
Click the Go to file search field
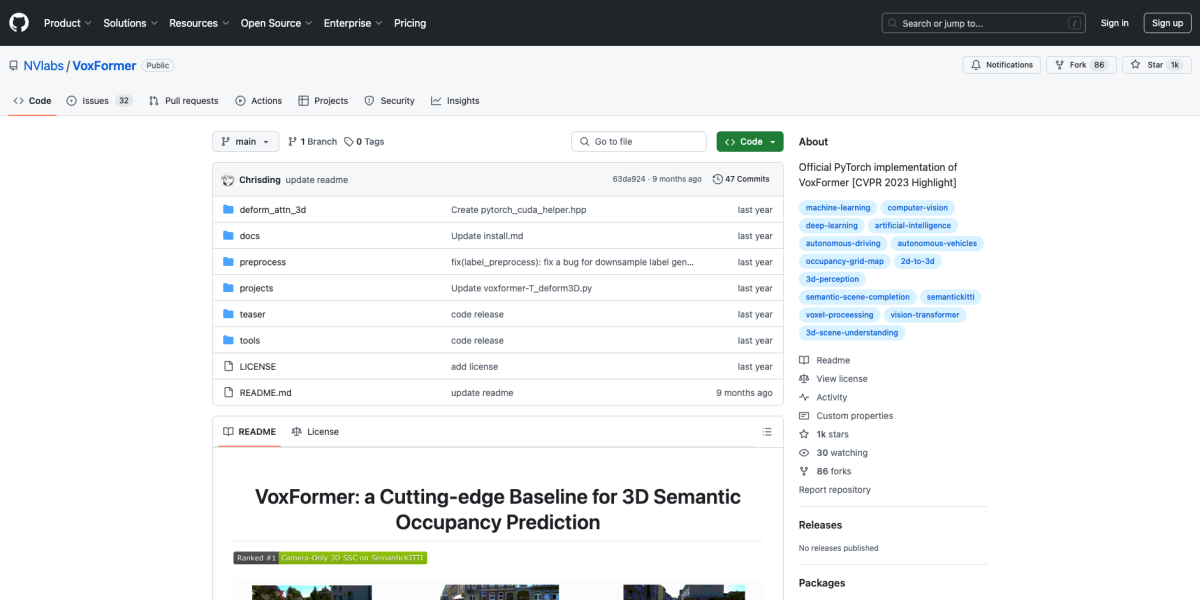(x=639, y=142)
